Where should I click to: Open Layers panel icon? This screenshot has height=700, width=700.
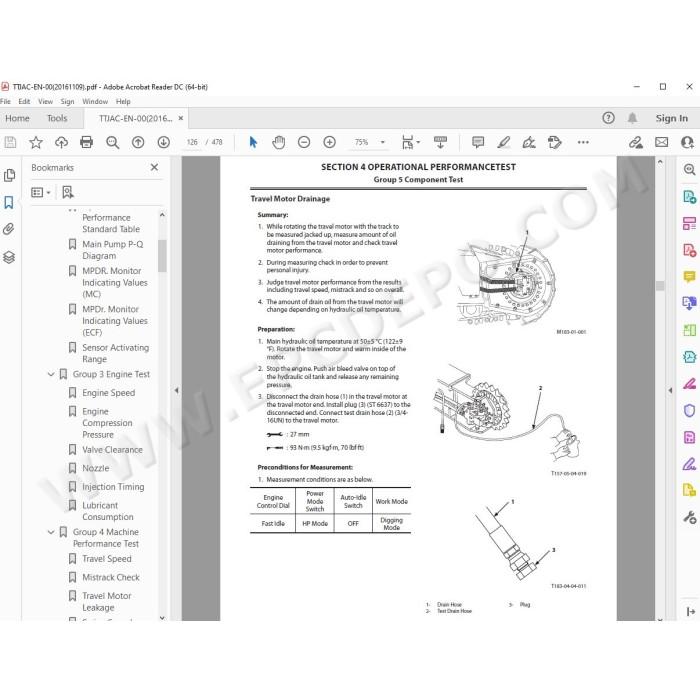(9, 257)
